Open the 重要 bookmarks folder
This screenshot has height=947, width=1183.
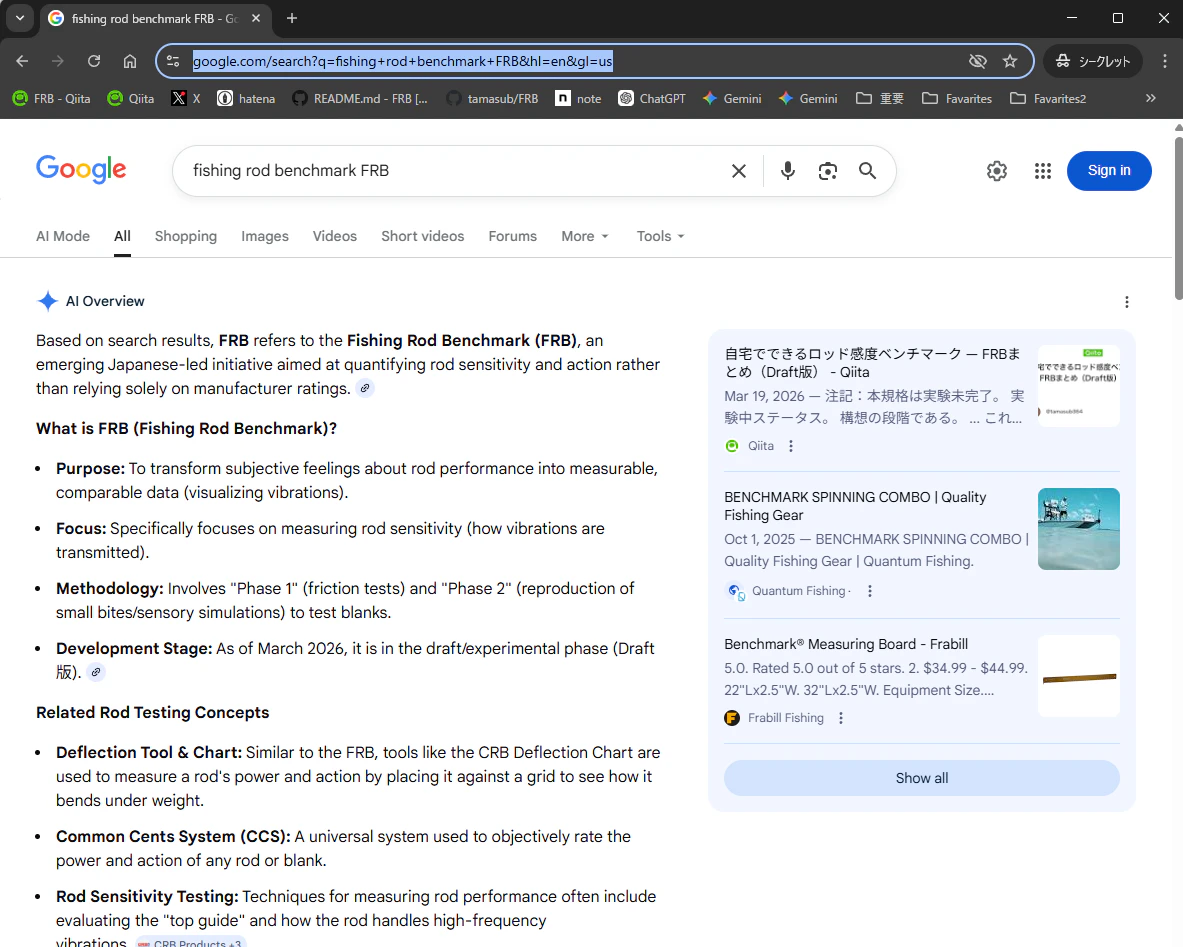(880, 98)
